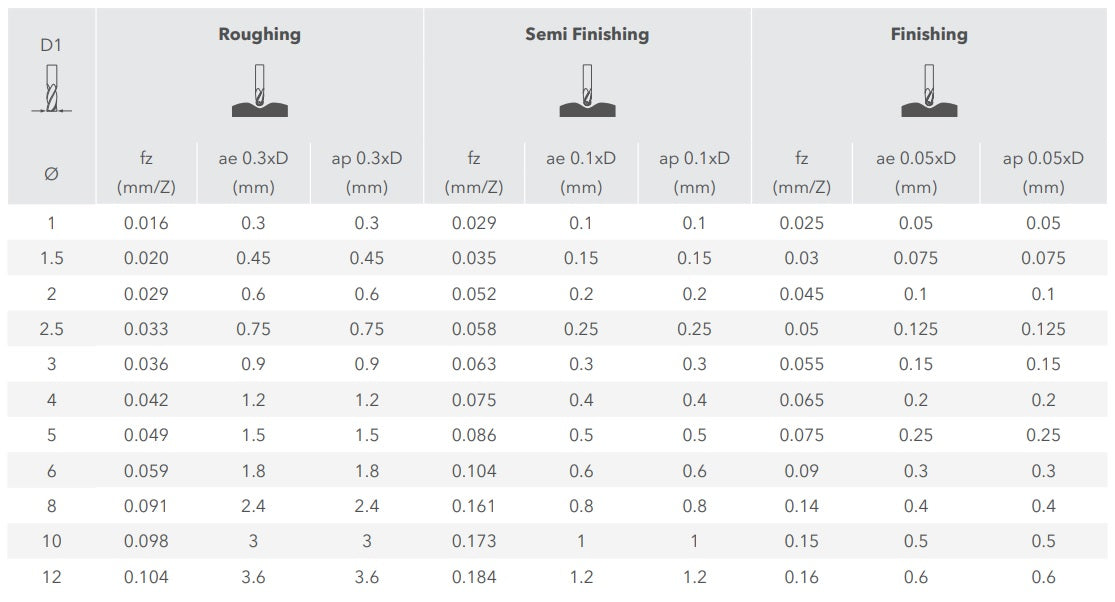Click the diameter 2.5 row label
Viewport: 1115px width, 602px height.
[51, 329]
